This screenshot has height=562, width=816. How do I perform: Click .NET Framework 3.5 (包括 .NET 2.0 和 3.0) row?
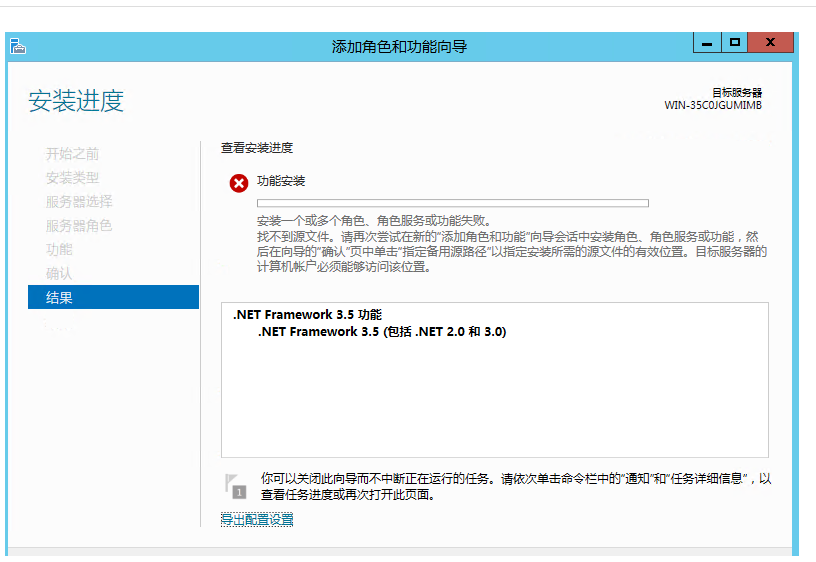pos(382,331)
